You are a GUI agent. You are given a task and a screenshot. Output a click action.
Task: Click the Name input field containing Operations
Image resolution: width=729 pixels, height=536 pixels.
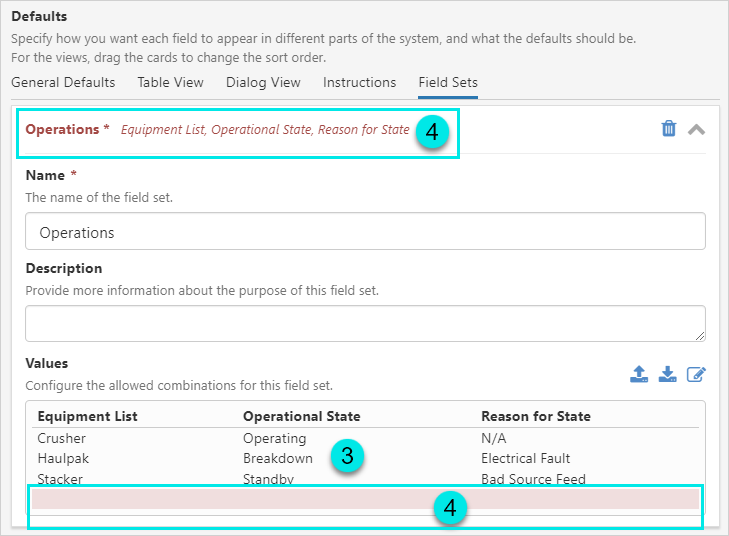(x=365, y=232)
